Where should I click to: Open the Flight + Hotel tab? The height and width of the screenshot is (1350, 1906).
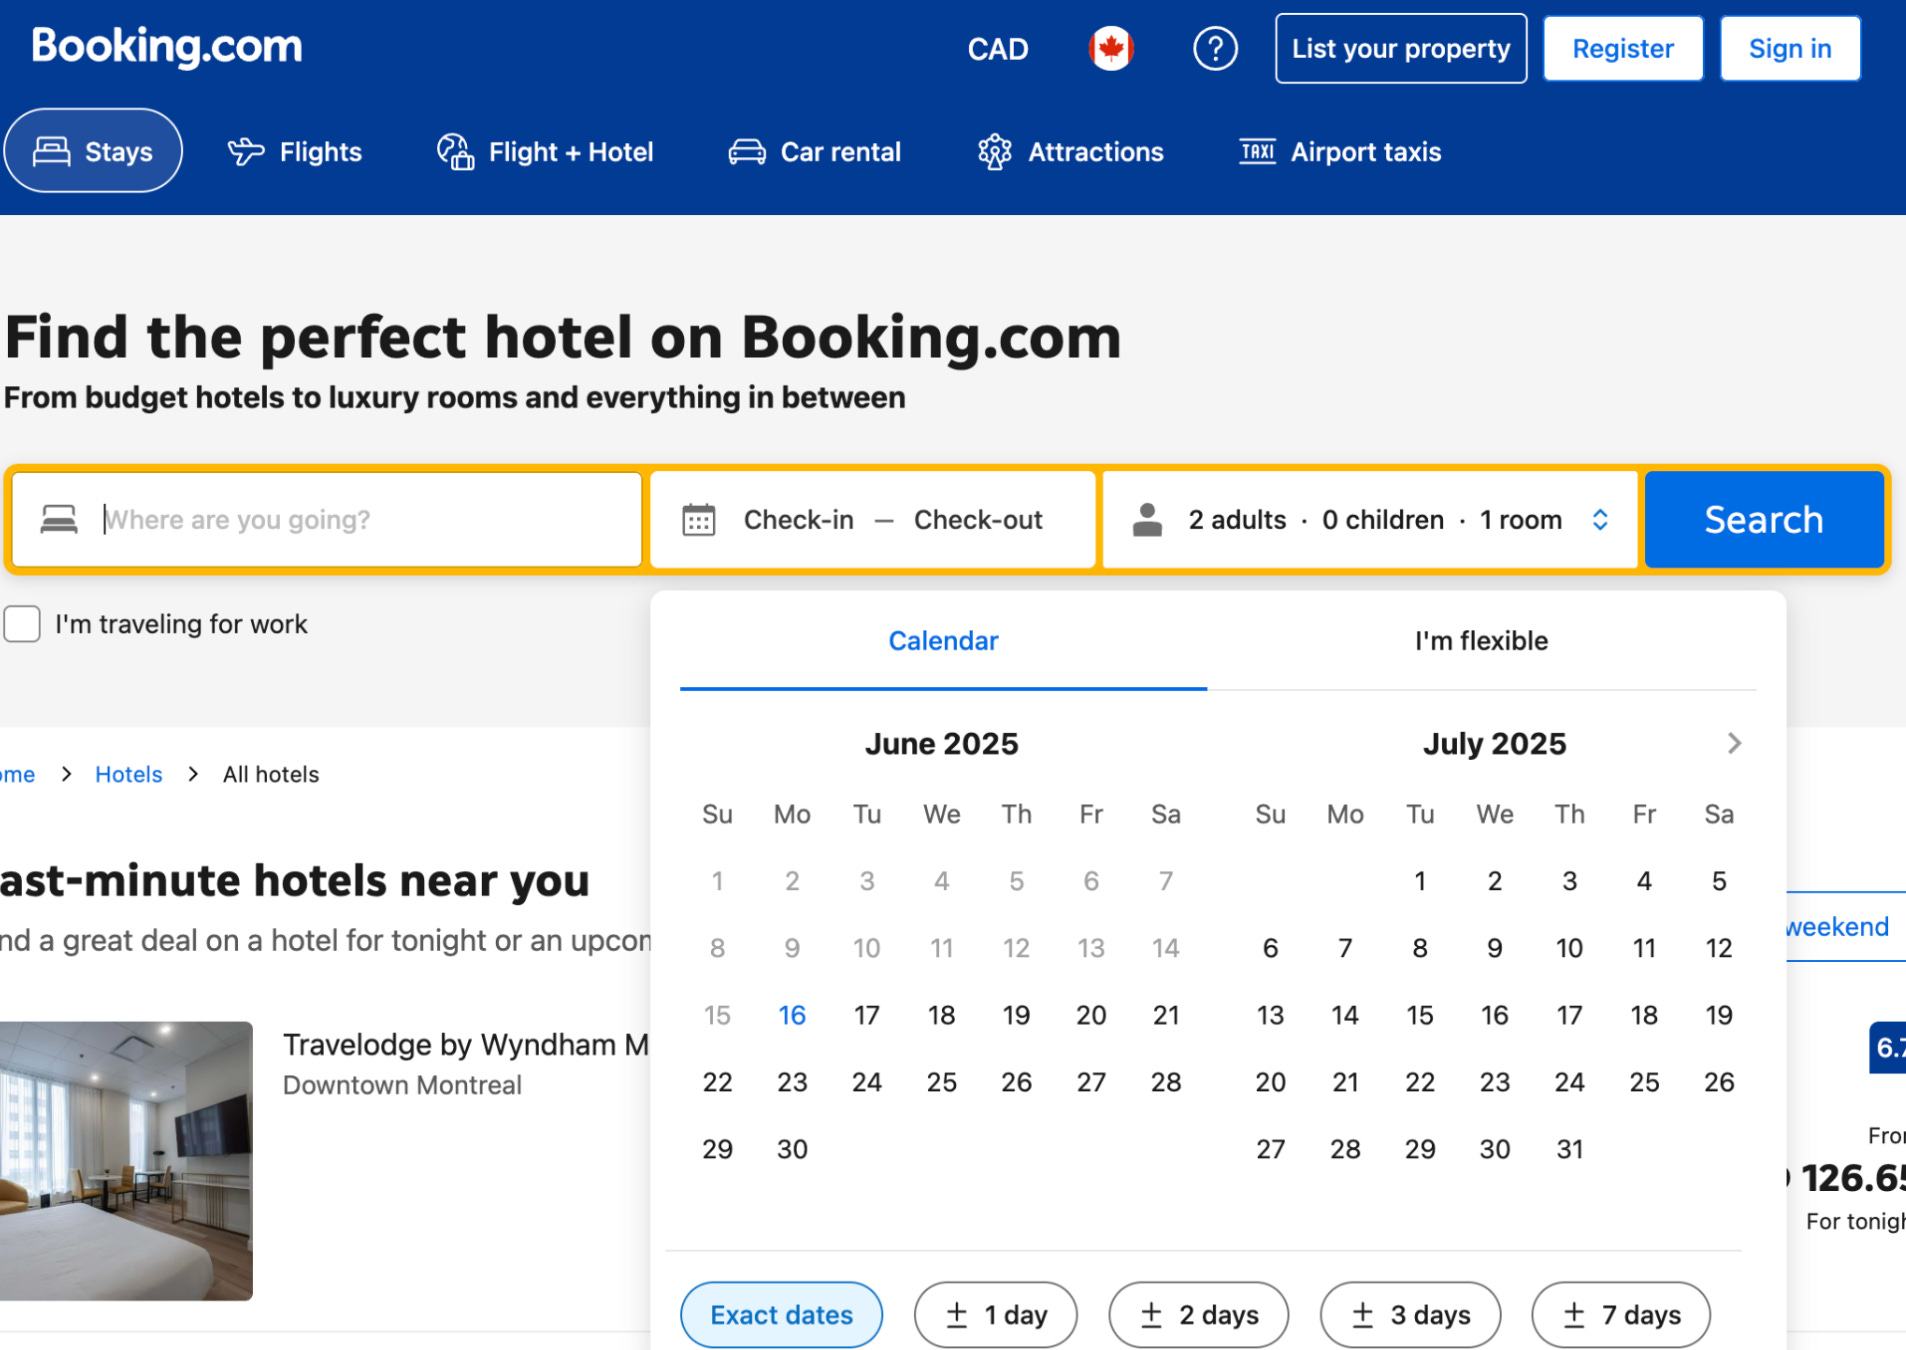[545, 152]
